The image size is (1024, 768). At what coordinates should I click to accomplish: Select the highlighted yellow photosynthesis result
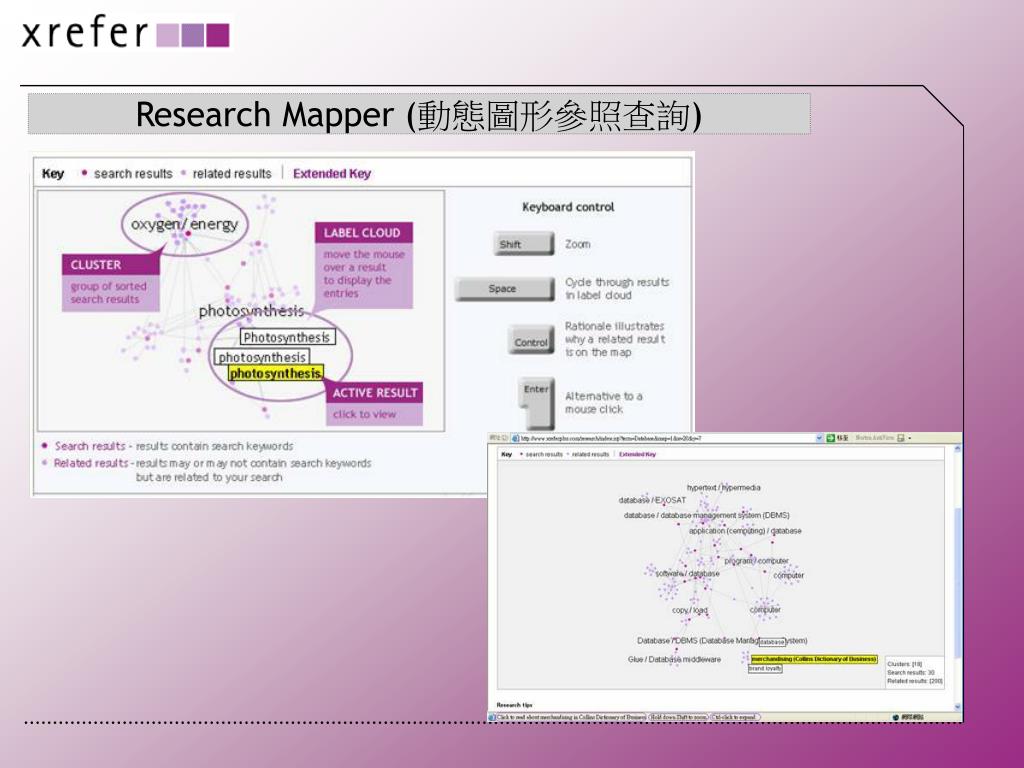pos(276,374)
